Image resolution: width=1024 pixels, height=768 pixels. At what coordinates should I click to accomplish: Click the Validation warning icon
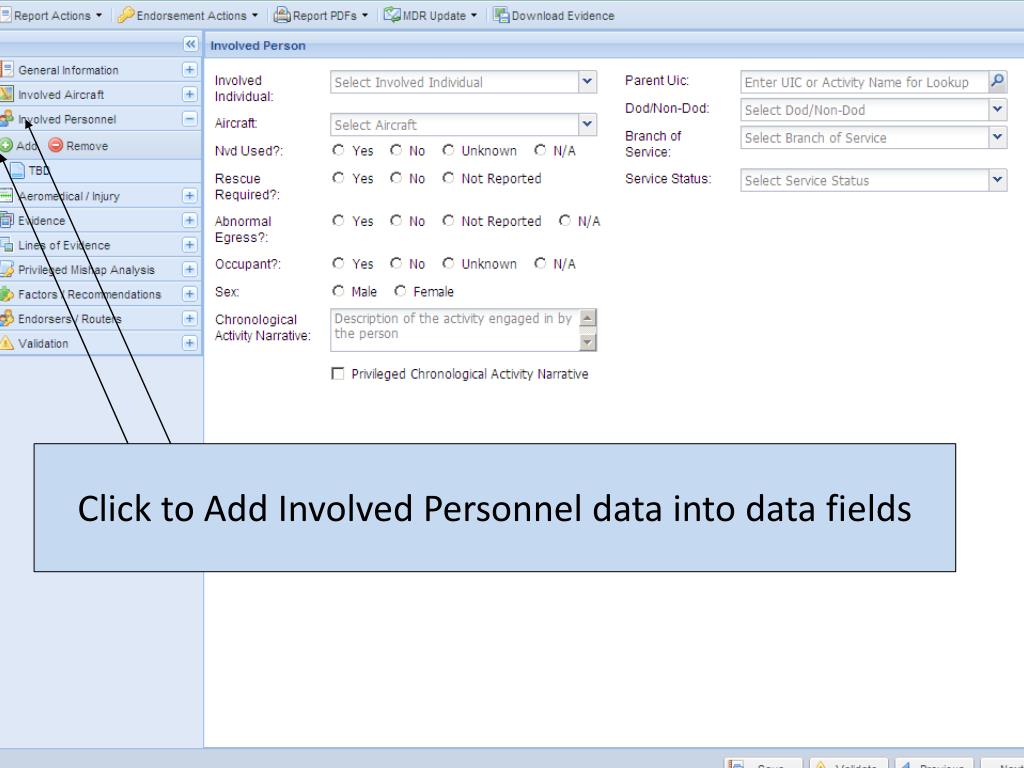tap(7, 343)
